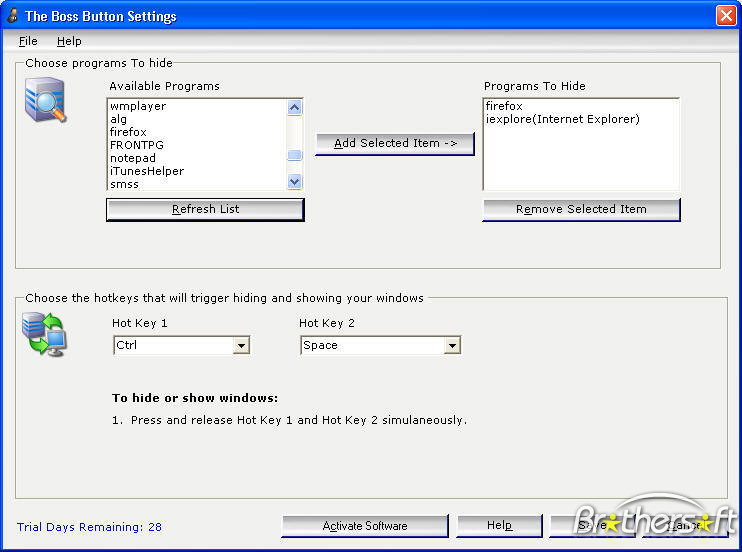Open the File menu
Image resolution: width=742 pixels, height=552 pixels.
[28, 41]
